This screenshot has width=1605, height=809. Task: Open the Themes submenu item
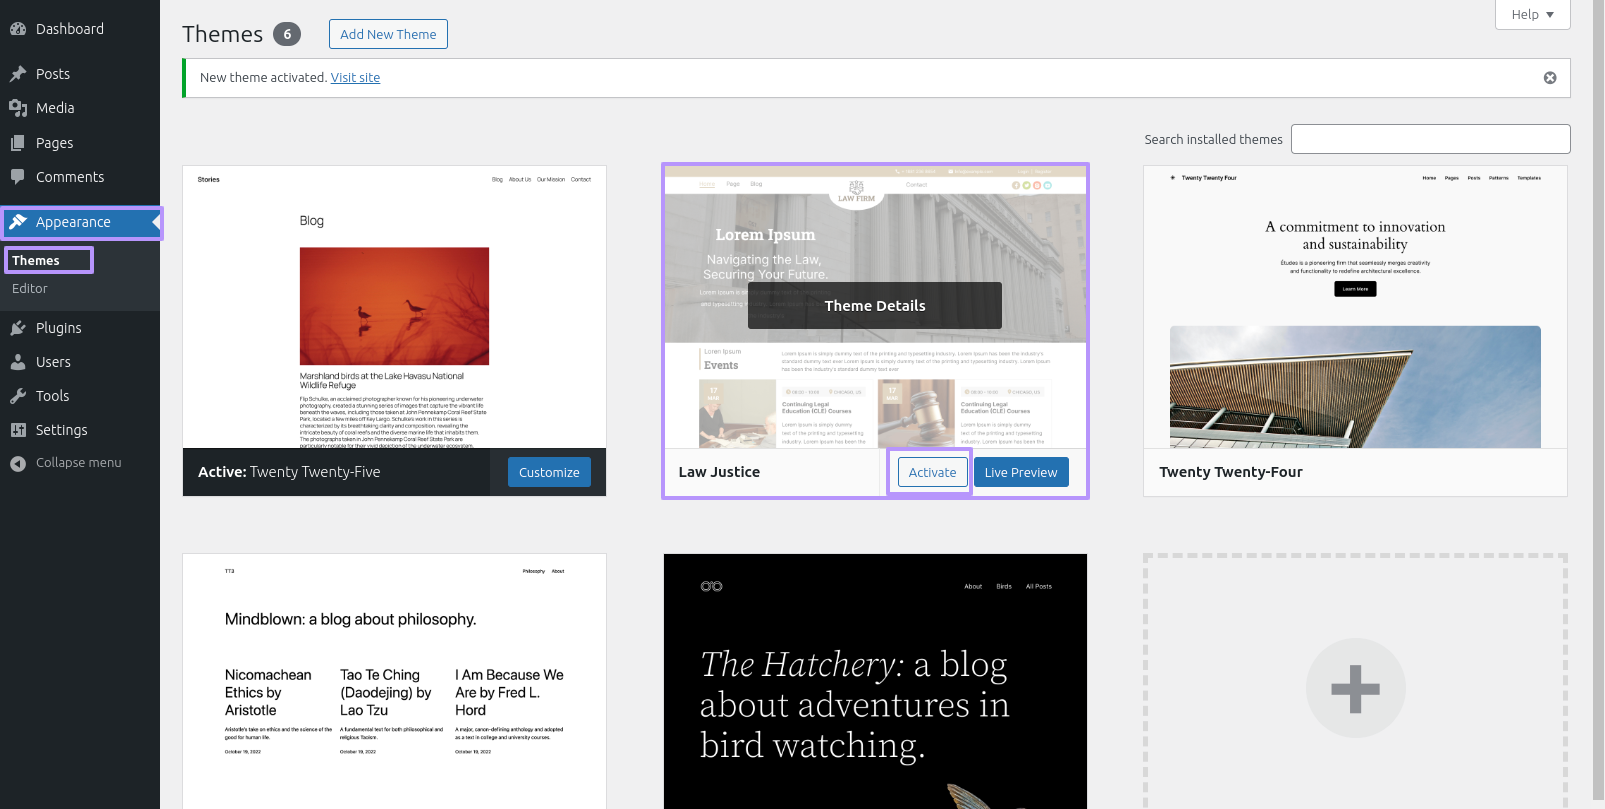[36, 260]
